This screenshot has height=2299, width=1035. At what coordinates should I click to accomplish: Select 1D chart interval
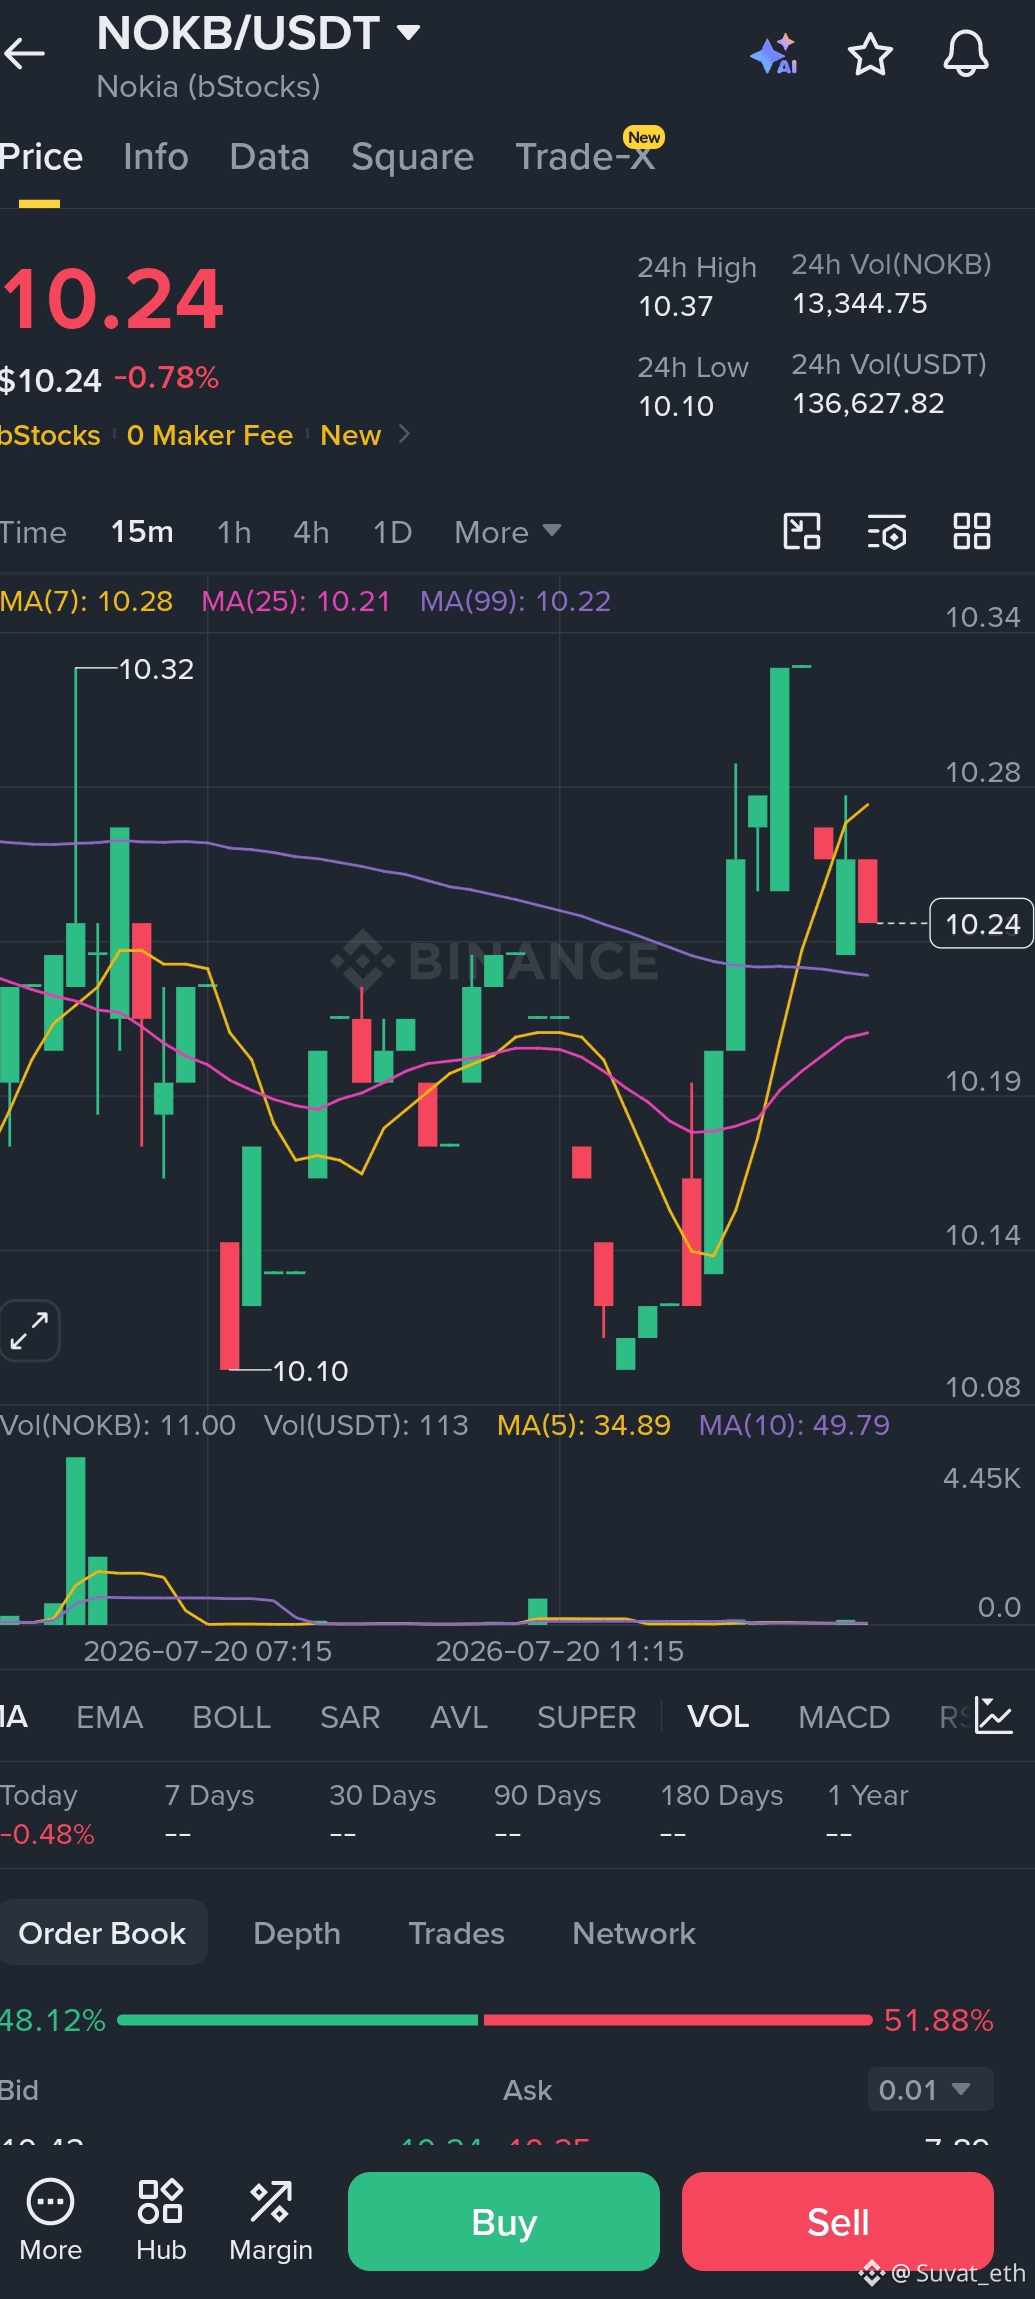click(x=392, y=532)
